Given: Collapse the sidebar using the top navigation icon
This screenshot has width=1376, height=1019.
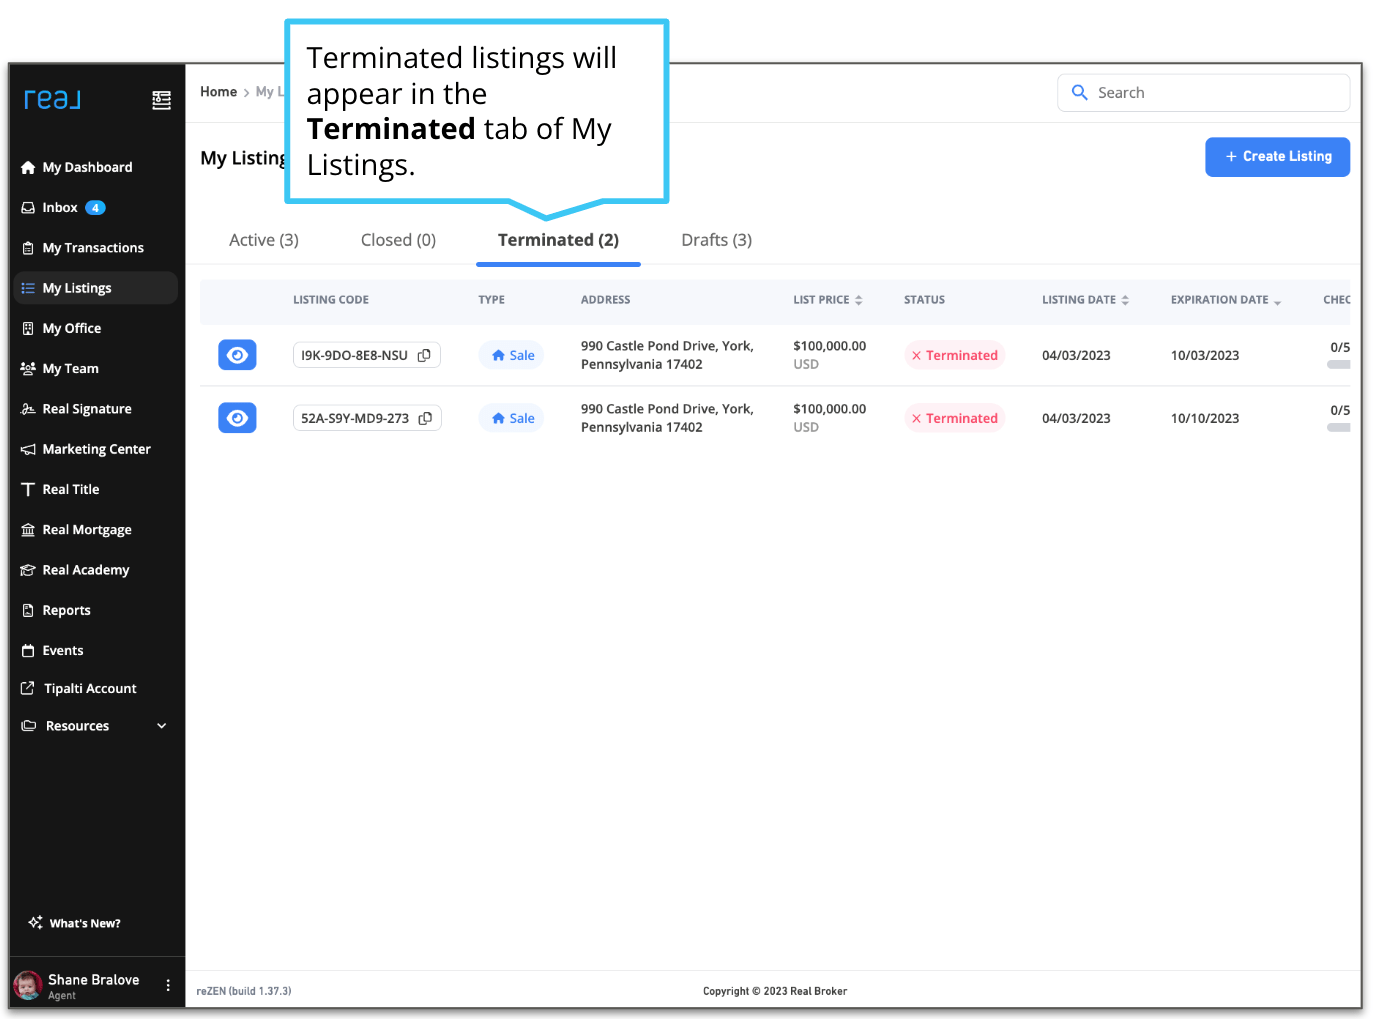Looking at the screenshot, I should tap(161, 100).
